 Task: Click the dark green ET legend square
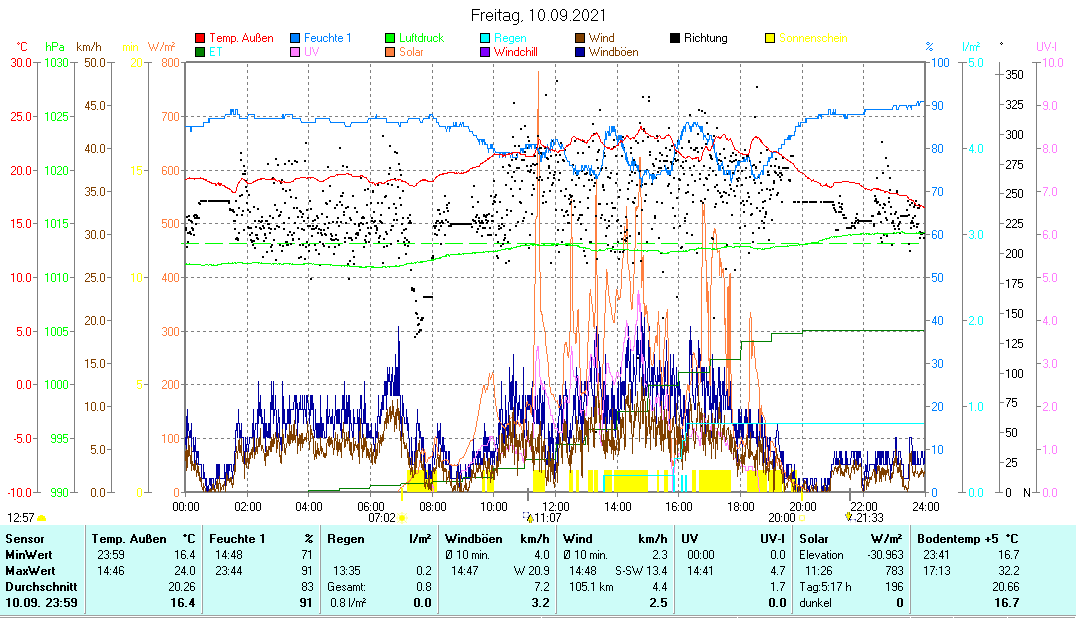200,51
